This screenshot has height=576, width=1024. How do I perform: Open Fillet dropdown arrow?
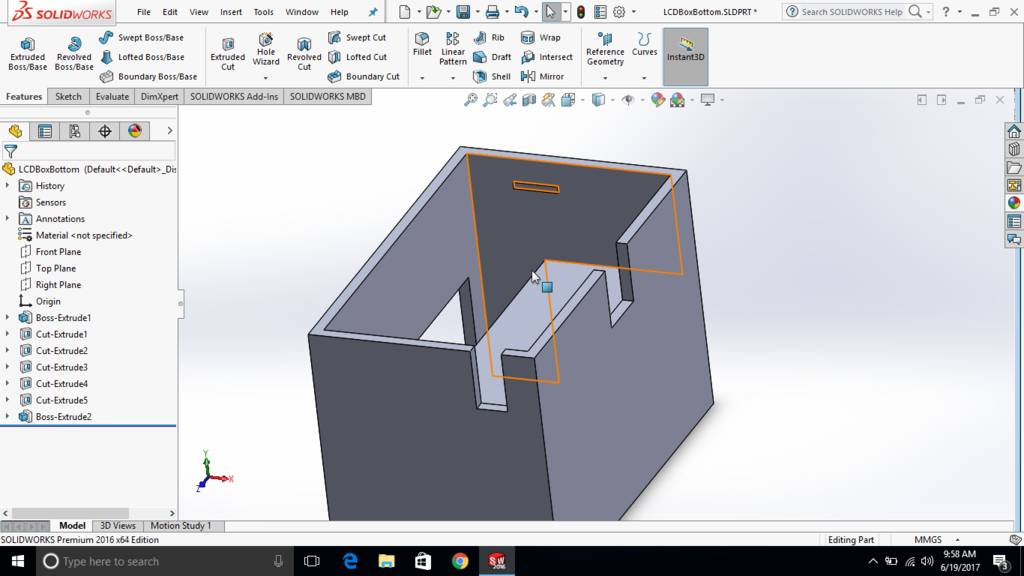click(422, 78)
